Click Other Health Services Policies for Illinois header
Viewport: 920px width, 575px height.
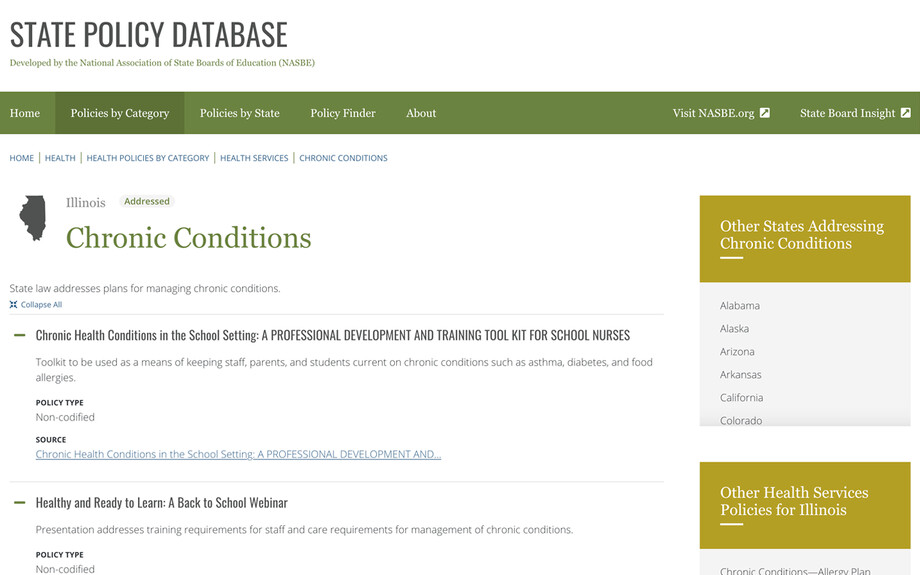[x=805, y=505]
